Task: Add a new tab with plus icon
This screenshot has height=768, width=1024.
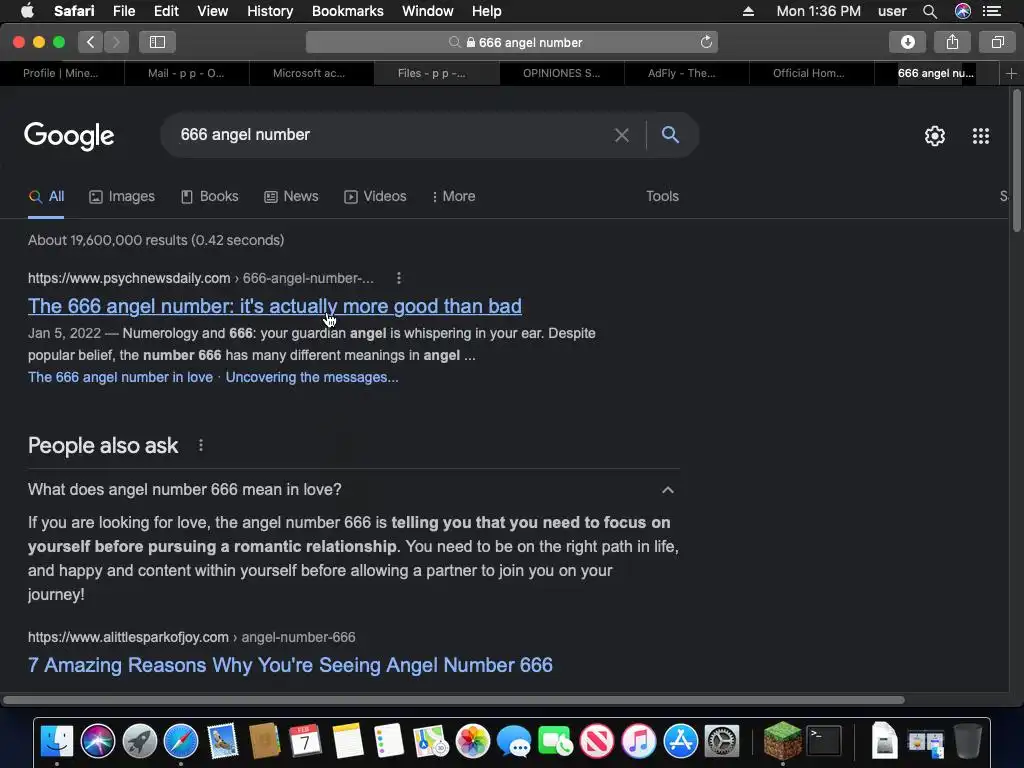Action: point(1011,74)
